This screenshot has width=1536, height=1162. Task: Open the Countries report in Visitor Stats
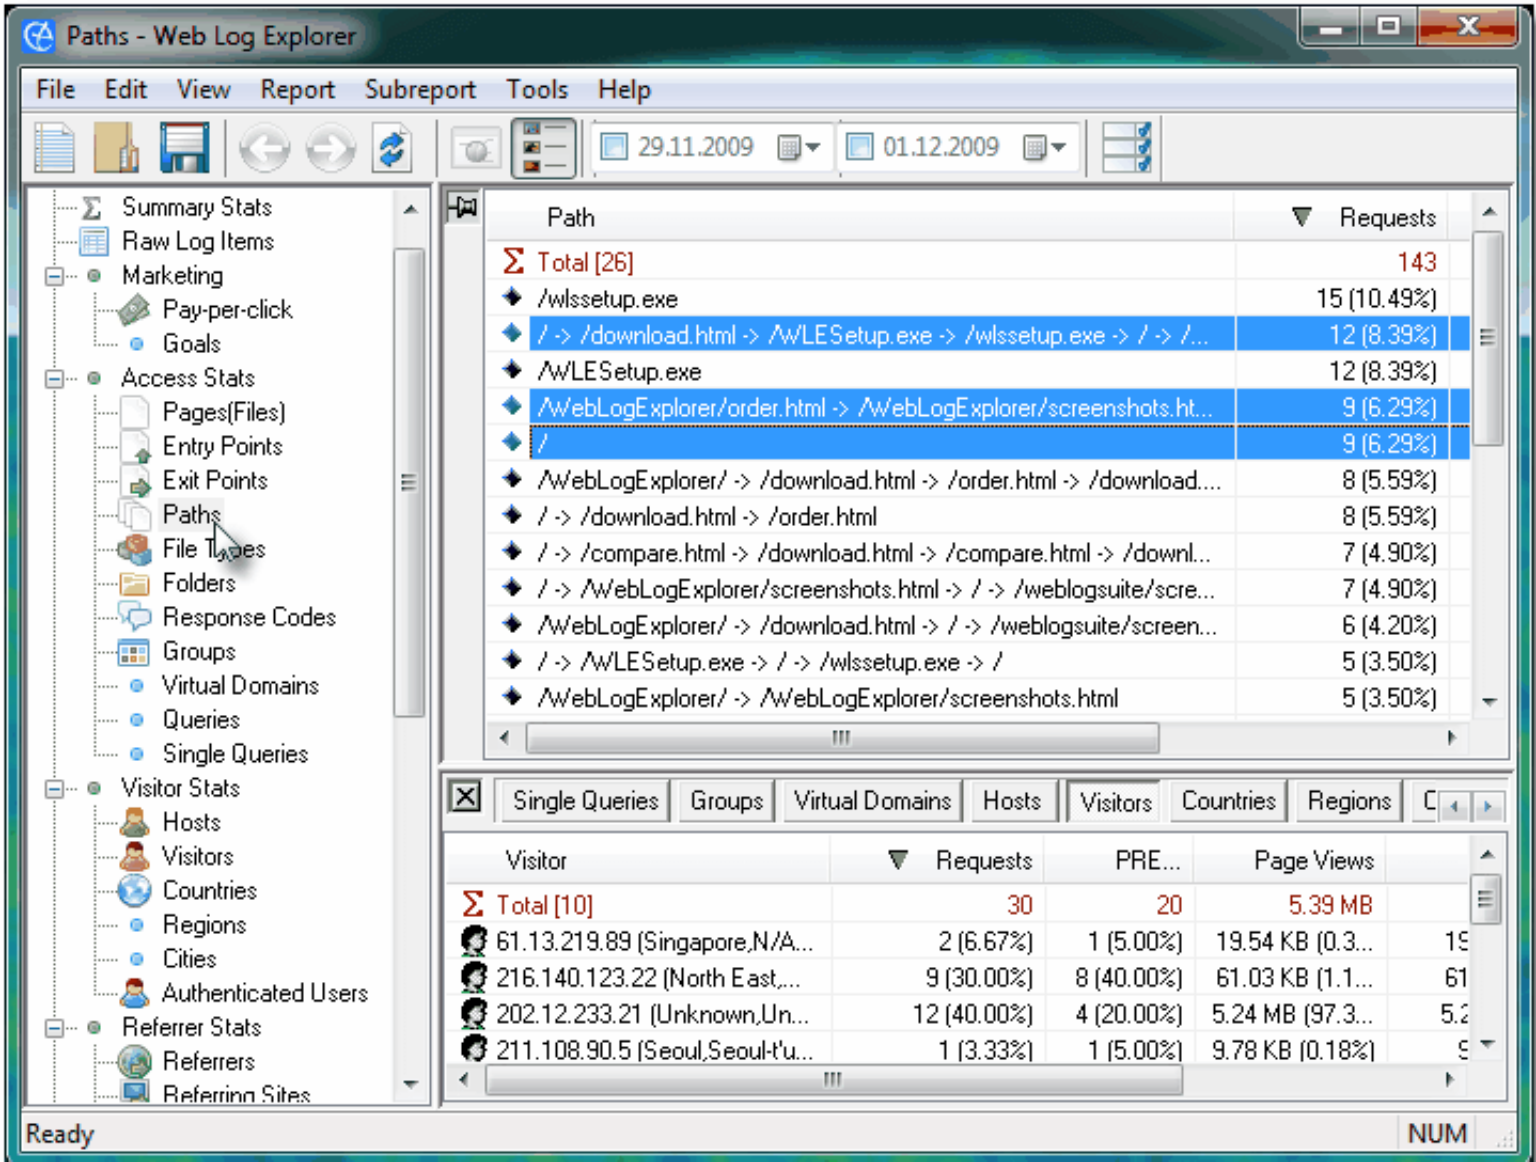(x=209, y=890)
